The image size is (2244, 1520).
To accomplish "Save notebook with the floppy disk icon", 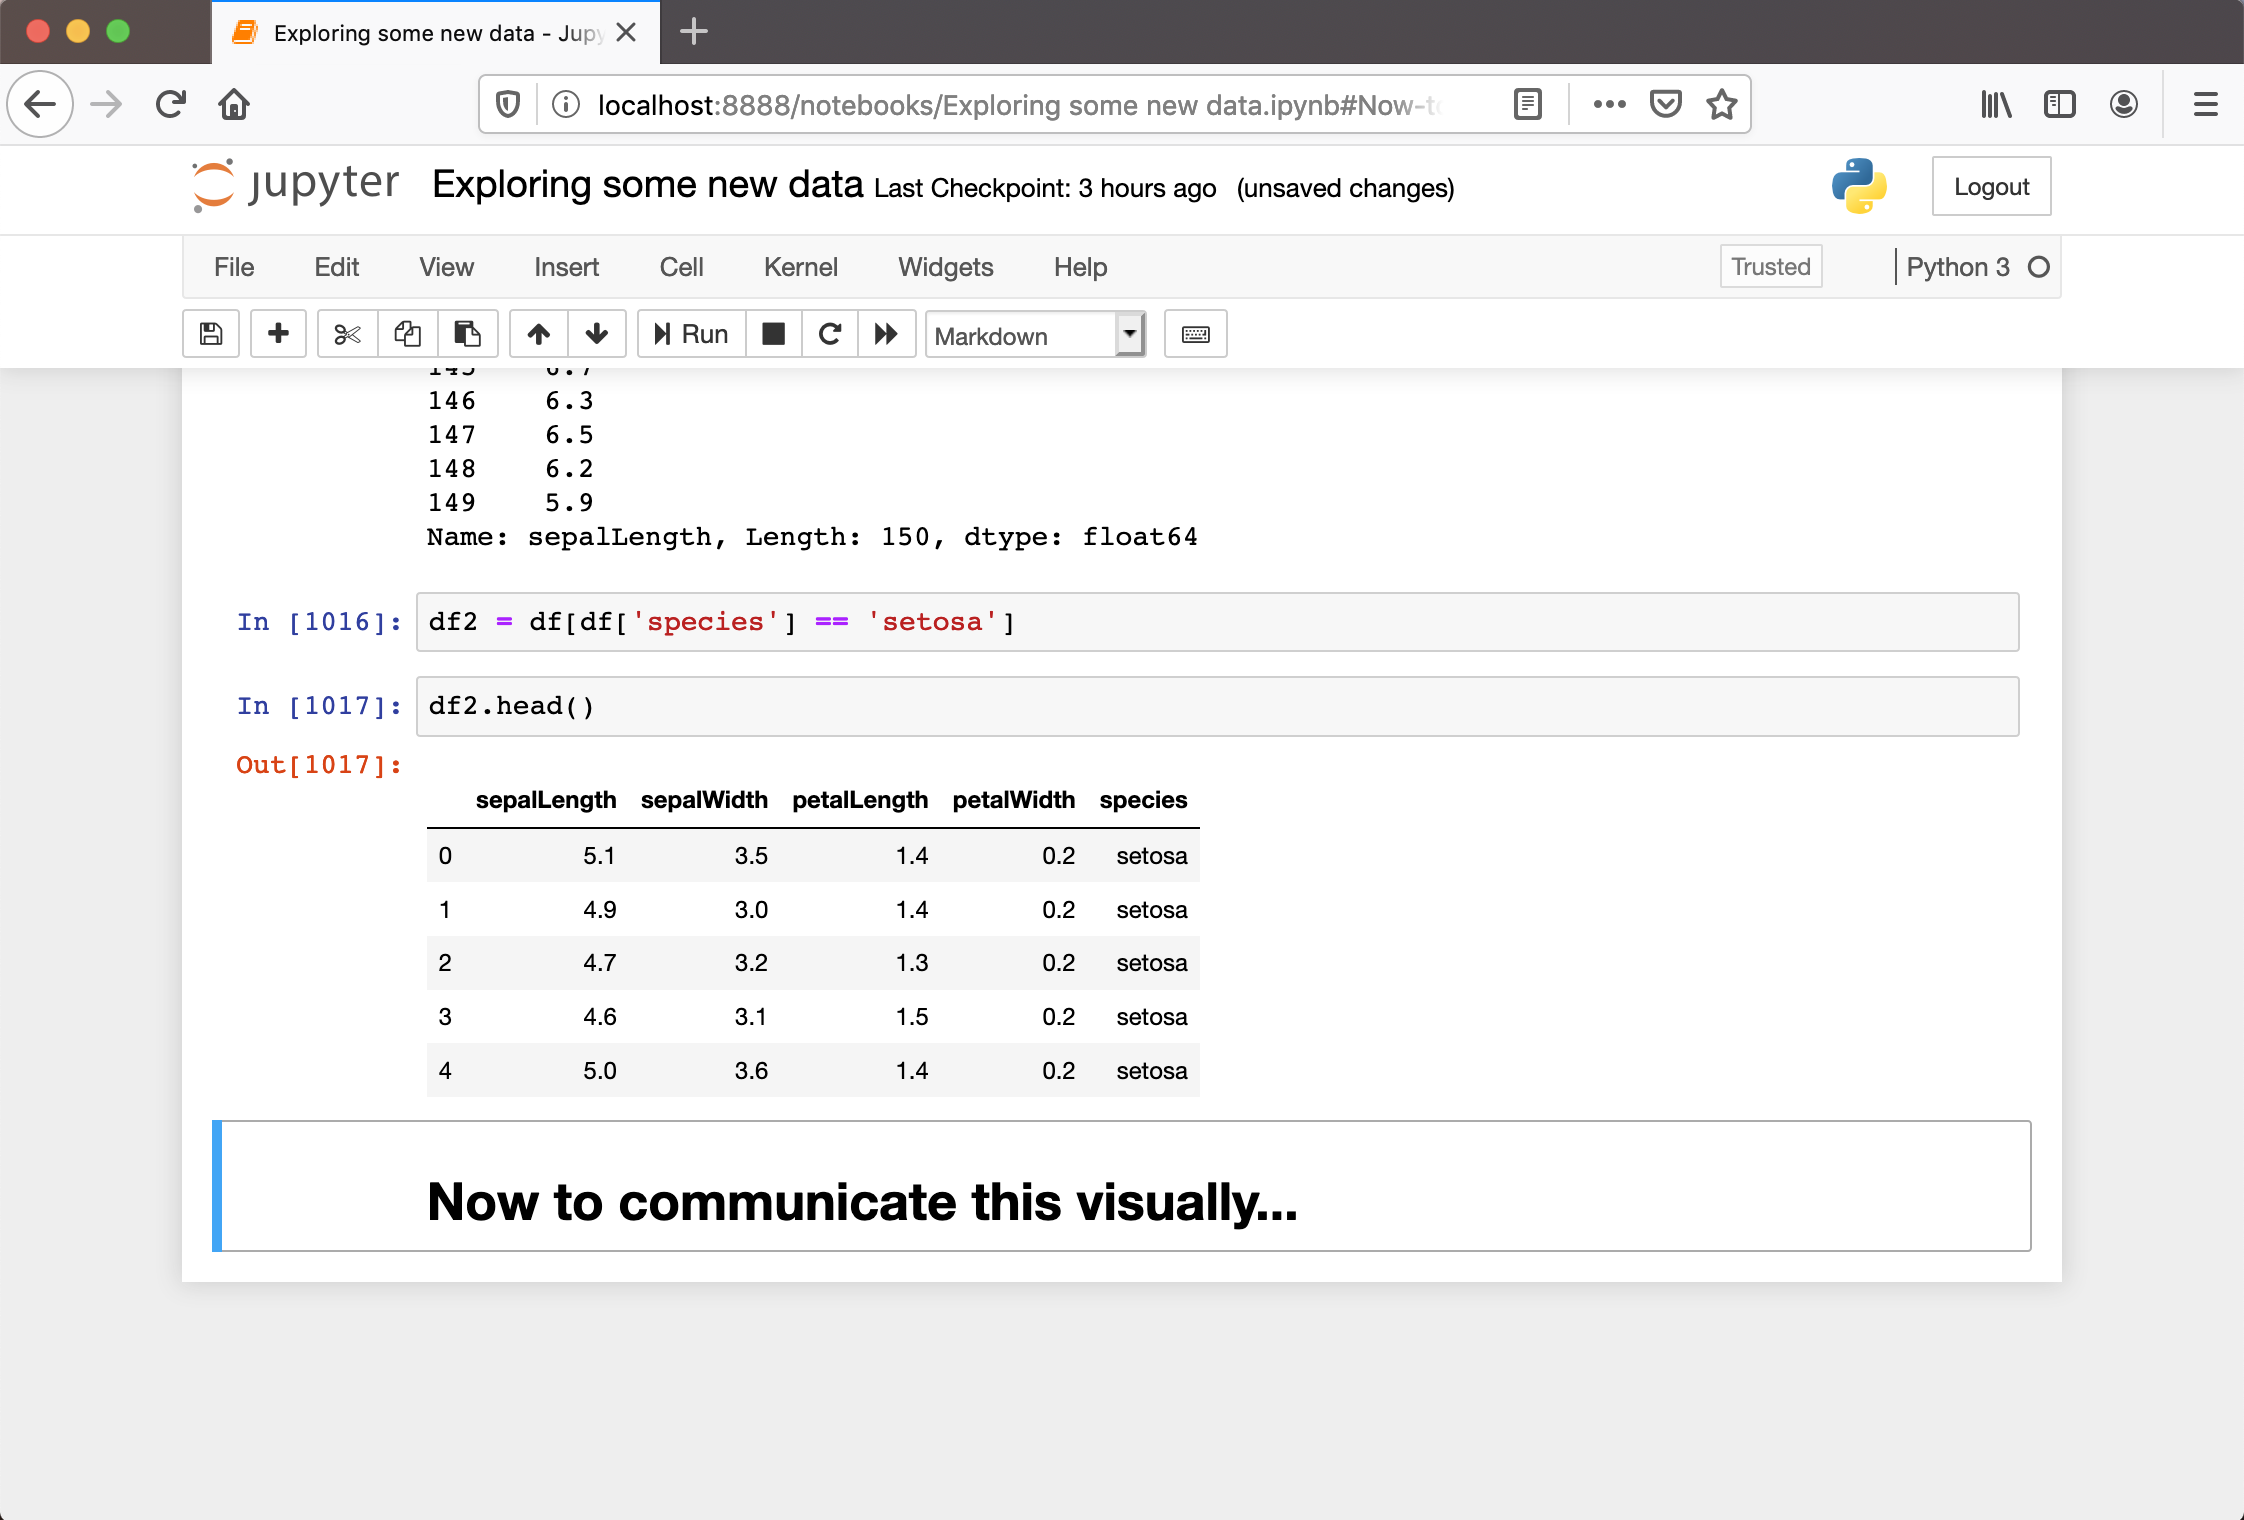I will pyautogui.click(x=211, y=334).
